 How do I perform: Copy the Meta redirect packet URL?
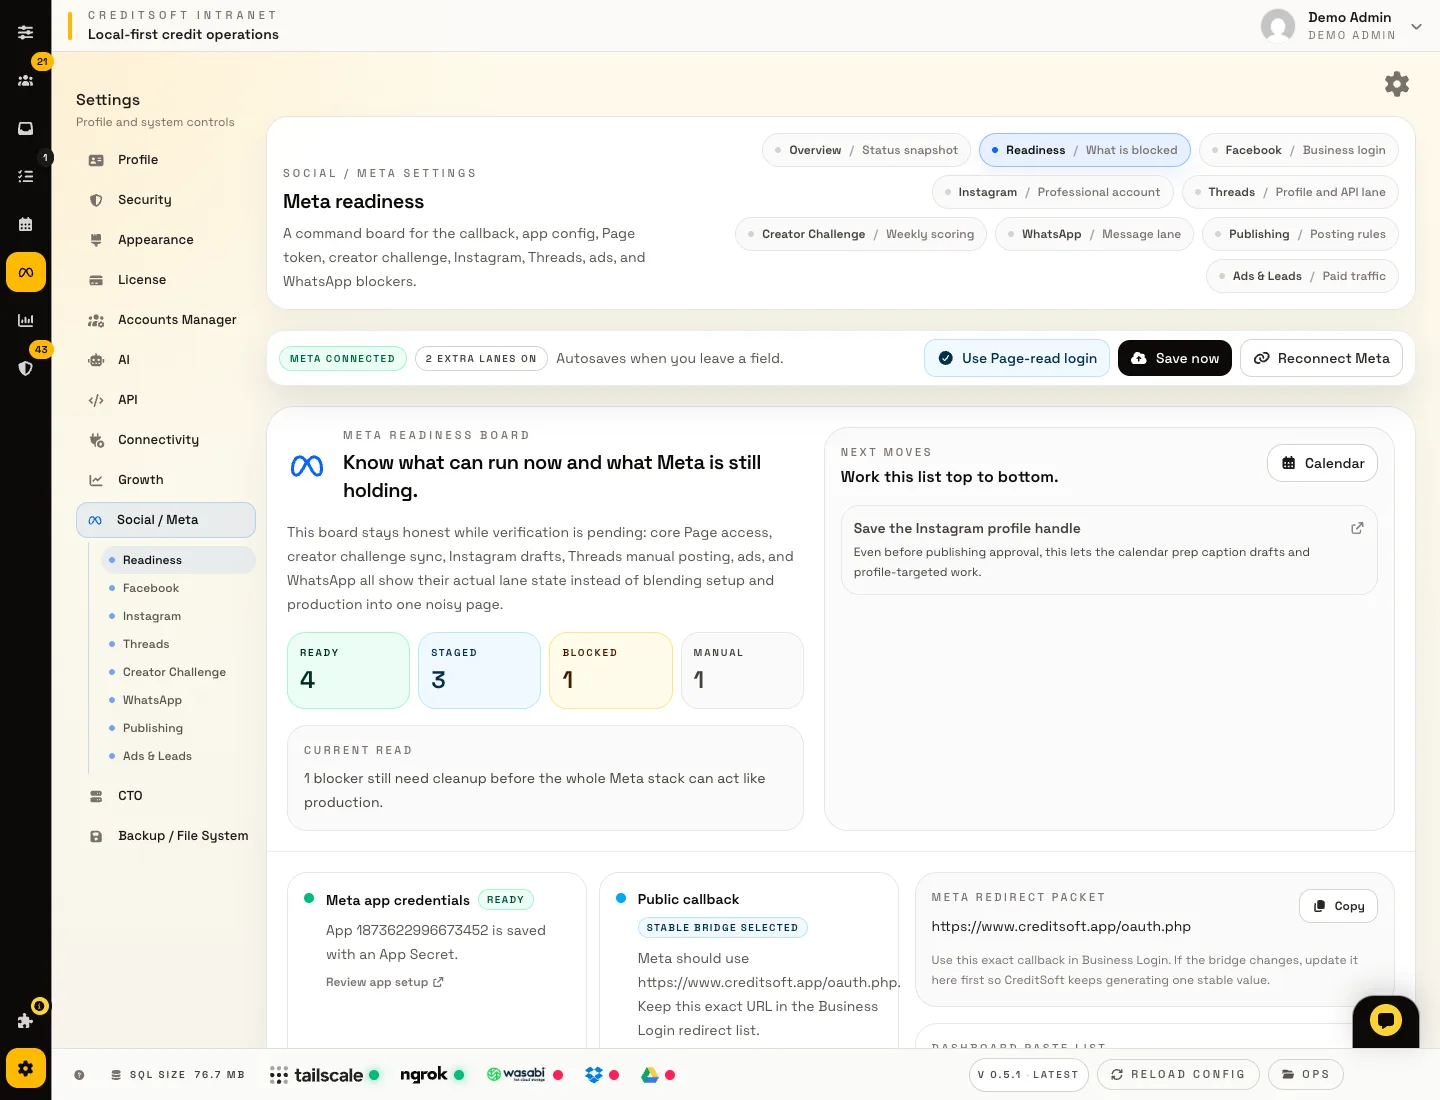pos(1338,906)
